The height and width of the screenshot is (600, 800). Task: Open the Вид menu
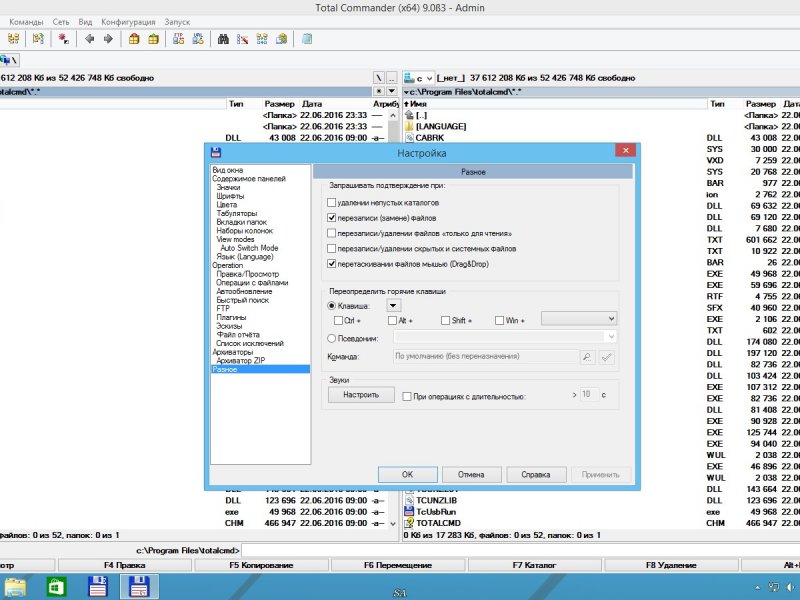pyautogui.click(x=85, y=22)
